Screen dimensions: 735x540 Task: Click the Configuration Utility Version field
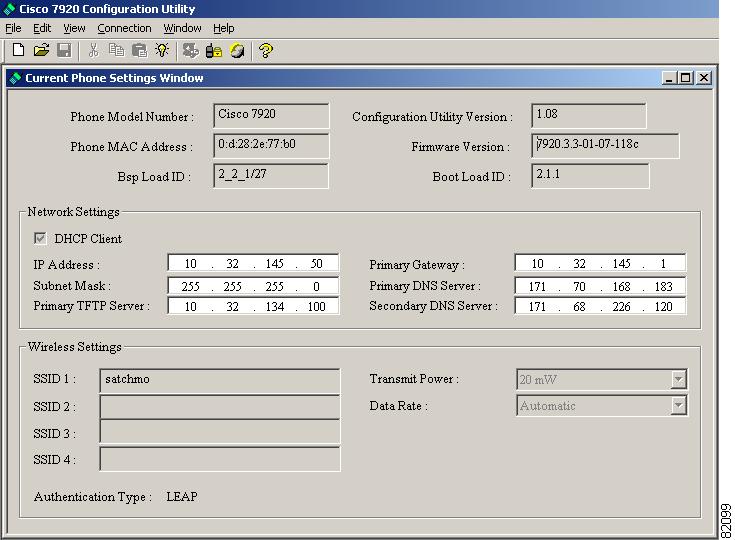[589, 115]
